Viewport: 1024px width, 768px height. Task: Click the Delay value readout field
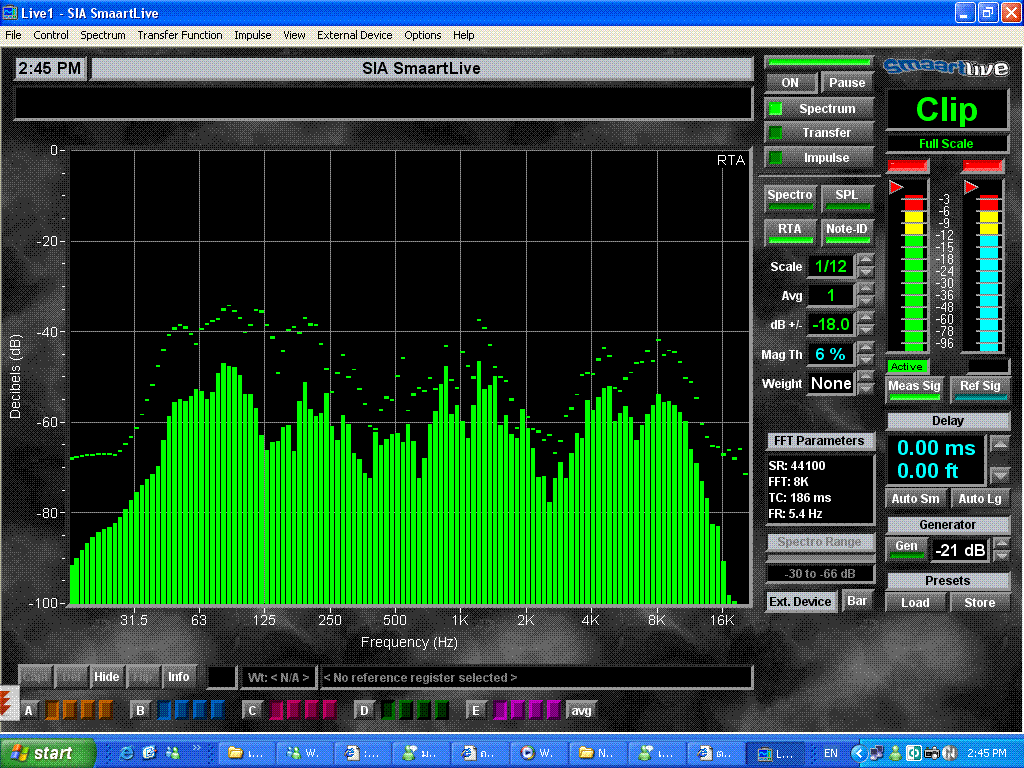pos(936,459)
